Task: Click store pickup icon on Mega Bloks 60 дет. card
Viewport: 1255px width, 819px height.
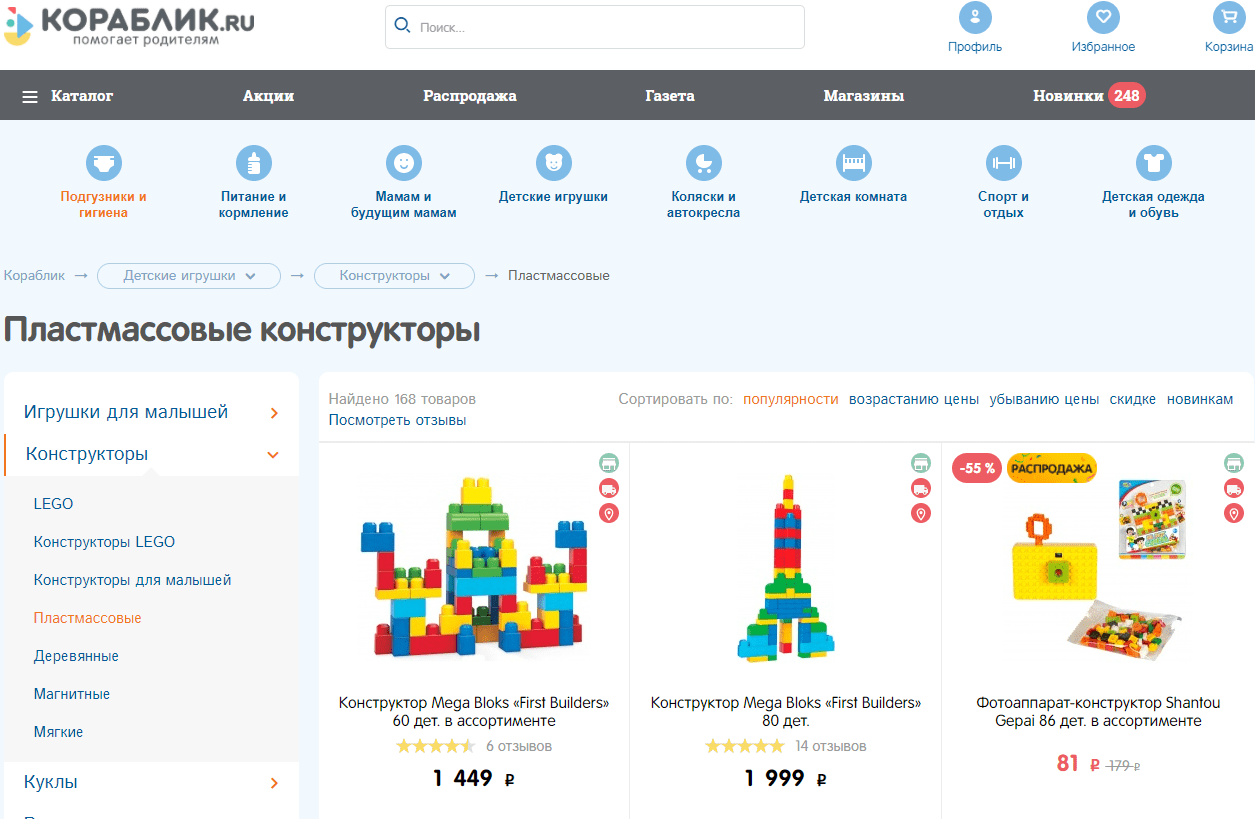Action: (609, 463)
